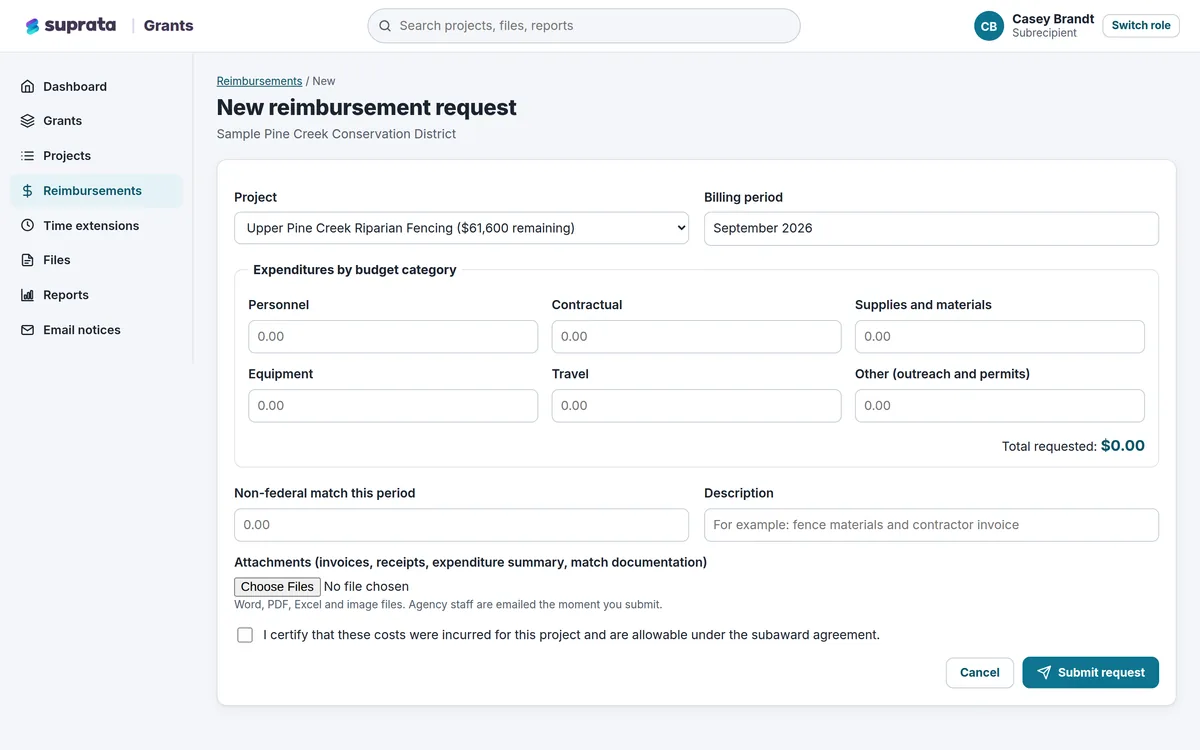Open Reports in the sidebar
The width and height of the screenshot is (1200, 750).
click(x=96, y=295)
